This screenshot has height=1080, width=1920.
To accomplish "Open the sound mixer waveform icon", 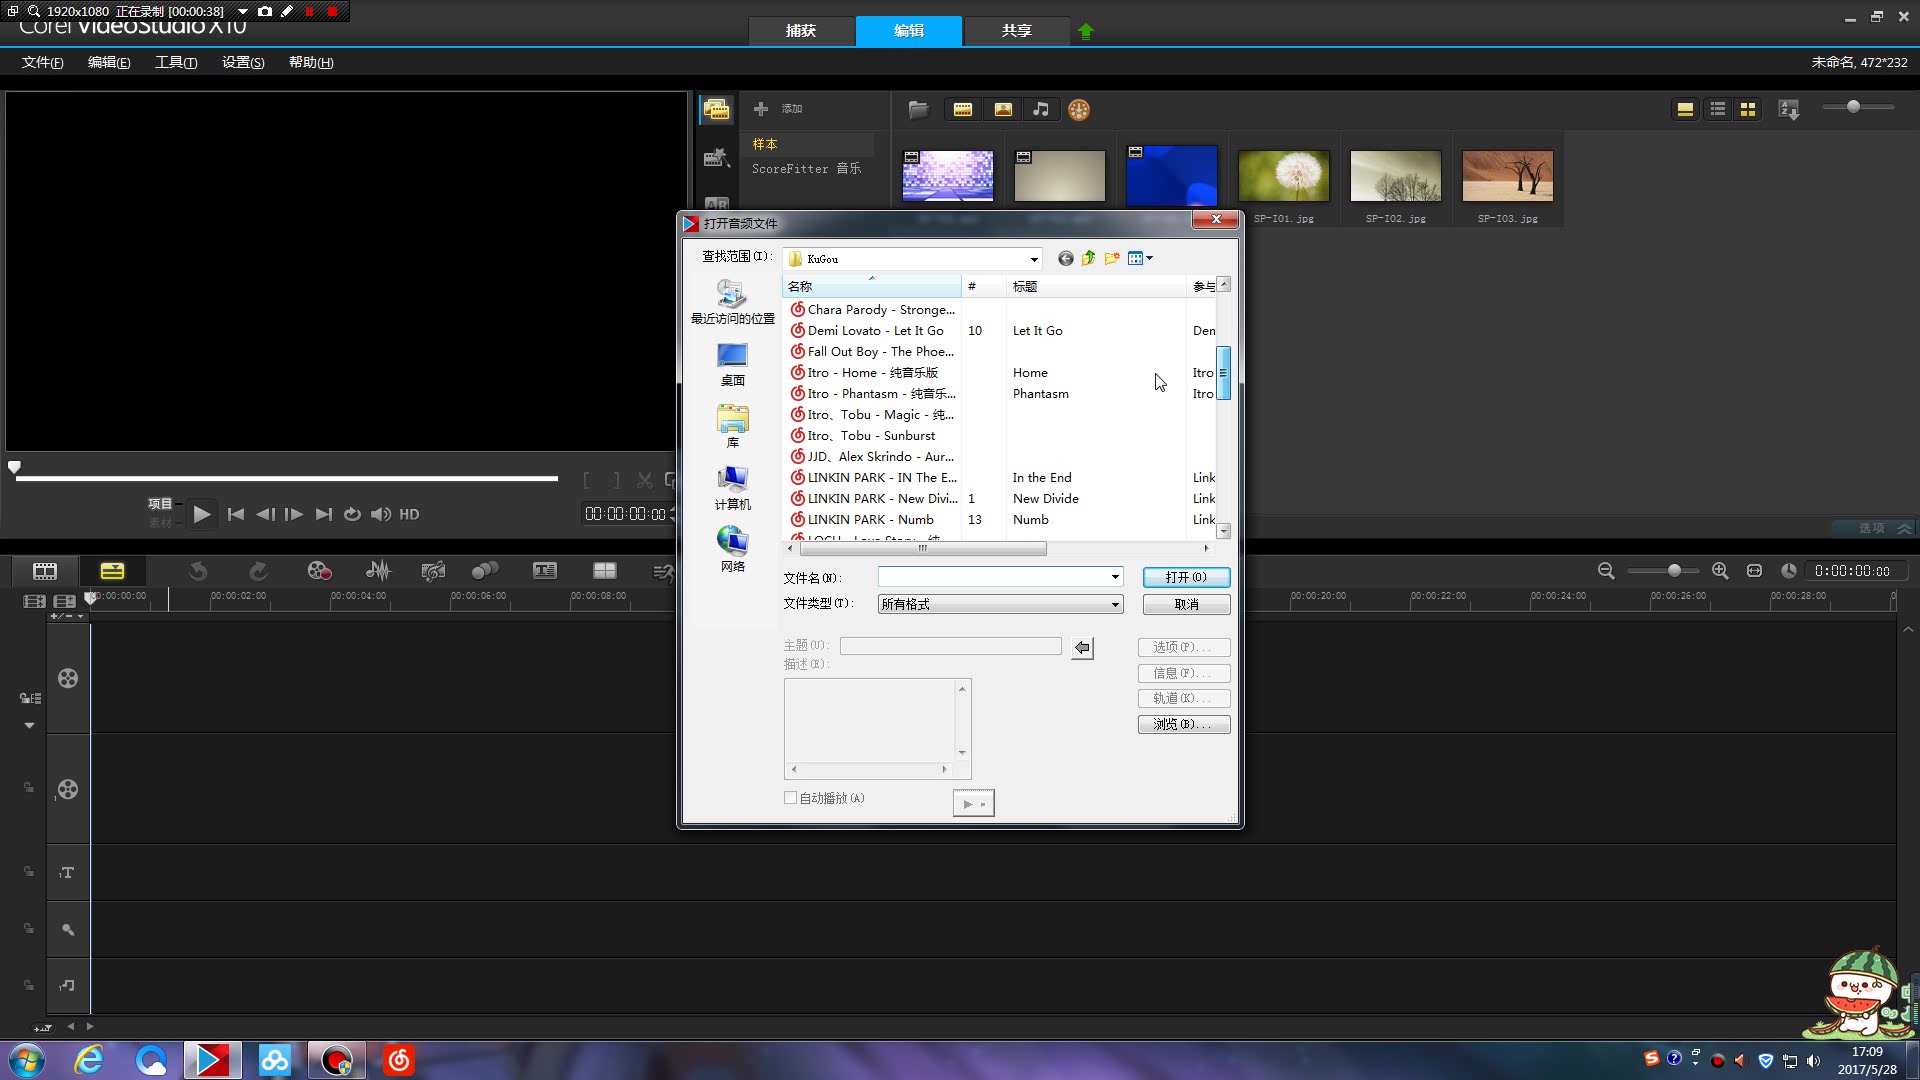I will point(378,571).
